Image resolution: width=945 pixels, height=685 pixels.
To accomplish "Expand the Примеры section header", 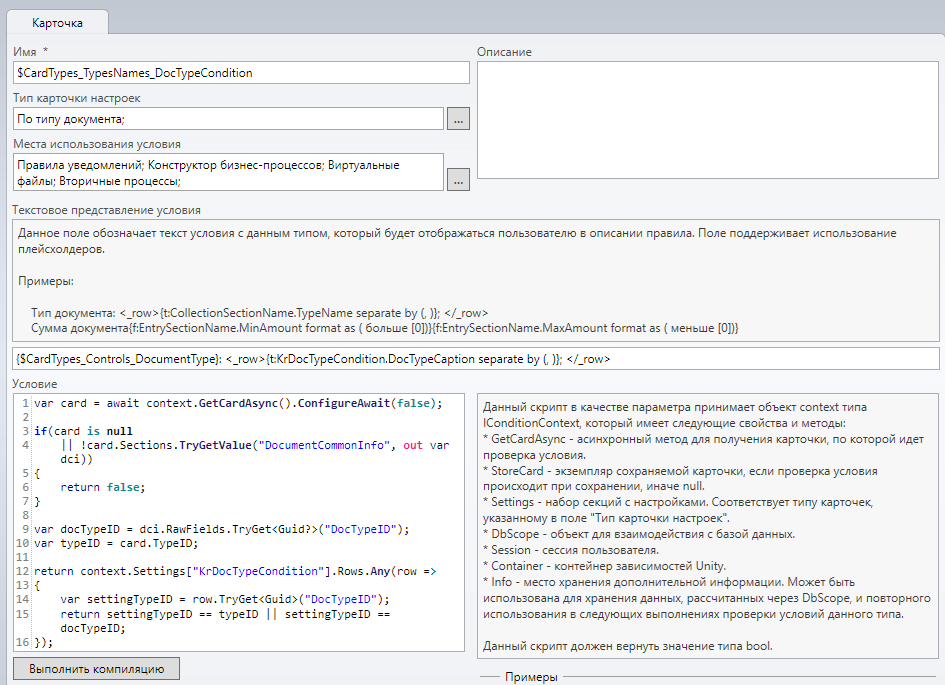I will (x=531, y=677).
